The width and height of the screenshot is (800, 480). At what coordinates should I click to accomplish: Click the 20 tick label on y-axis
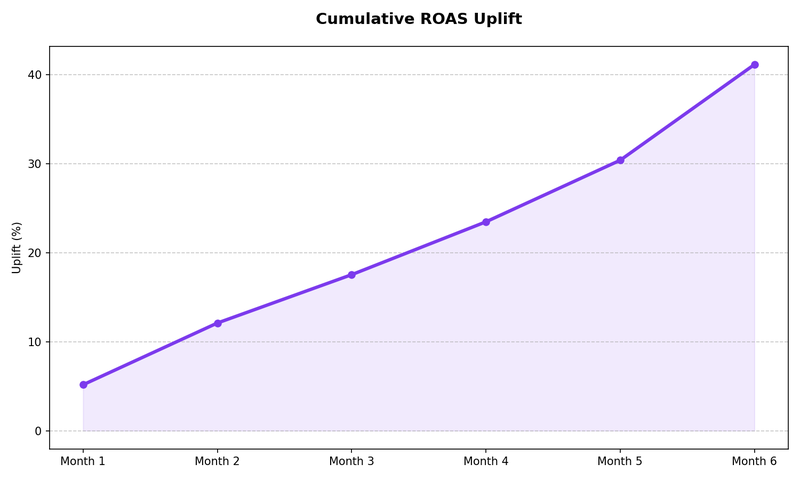click(x=35, y=253)
